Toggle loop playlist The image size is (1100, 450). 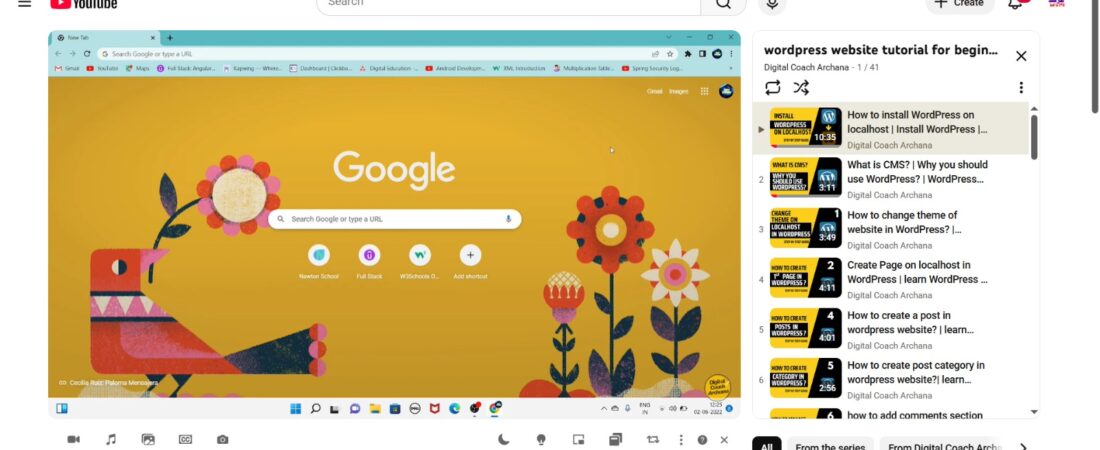tap(772, 88)
